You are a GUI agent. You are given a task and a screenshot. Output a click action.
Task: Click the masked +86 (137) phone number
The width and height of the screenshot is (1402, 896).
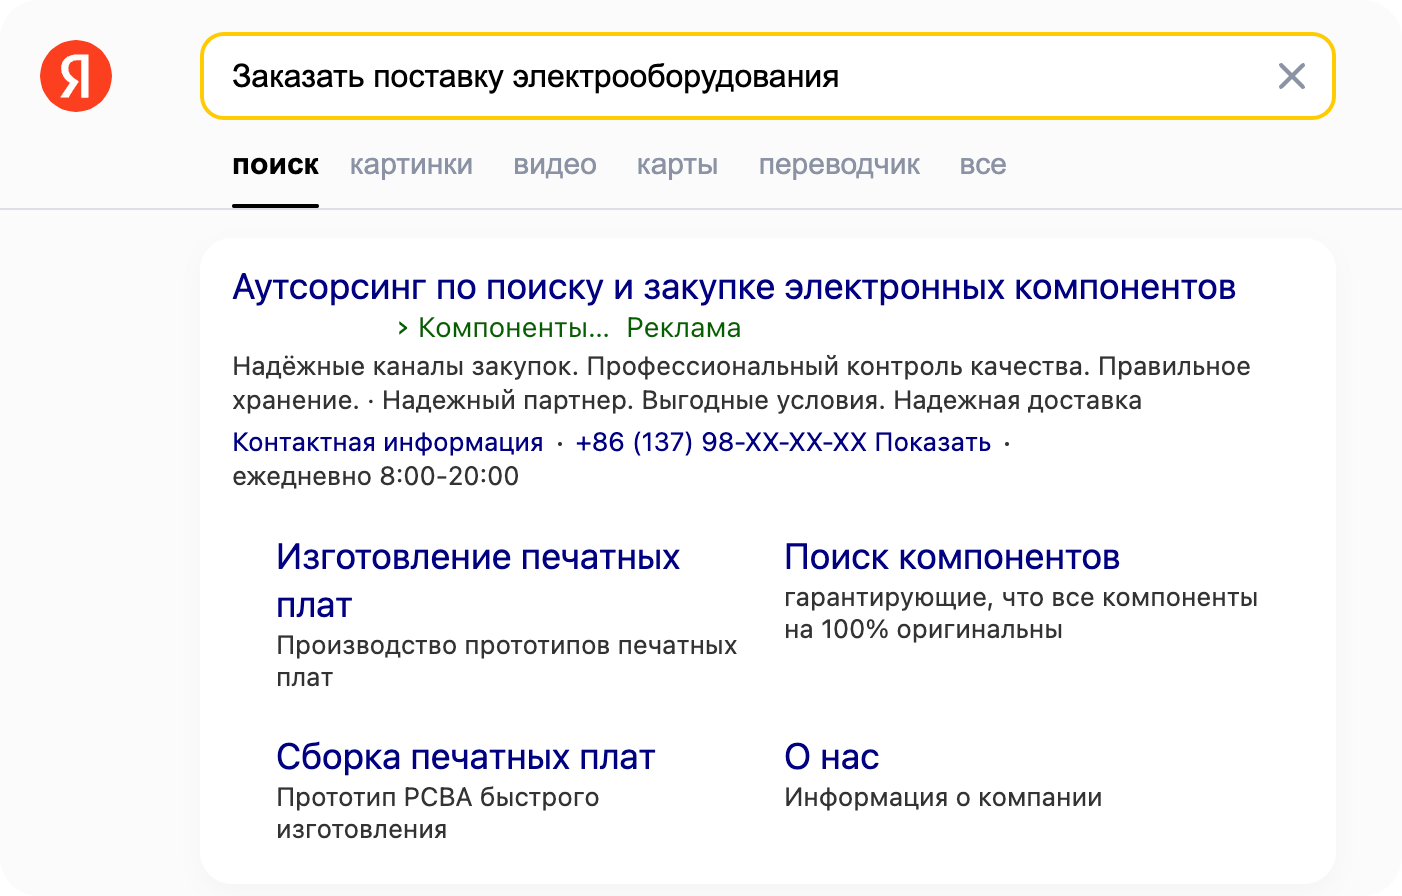[x=720, y=442]
